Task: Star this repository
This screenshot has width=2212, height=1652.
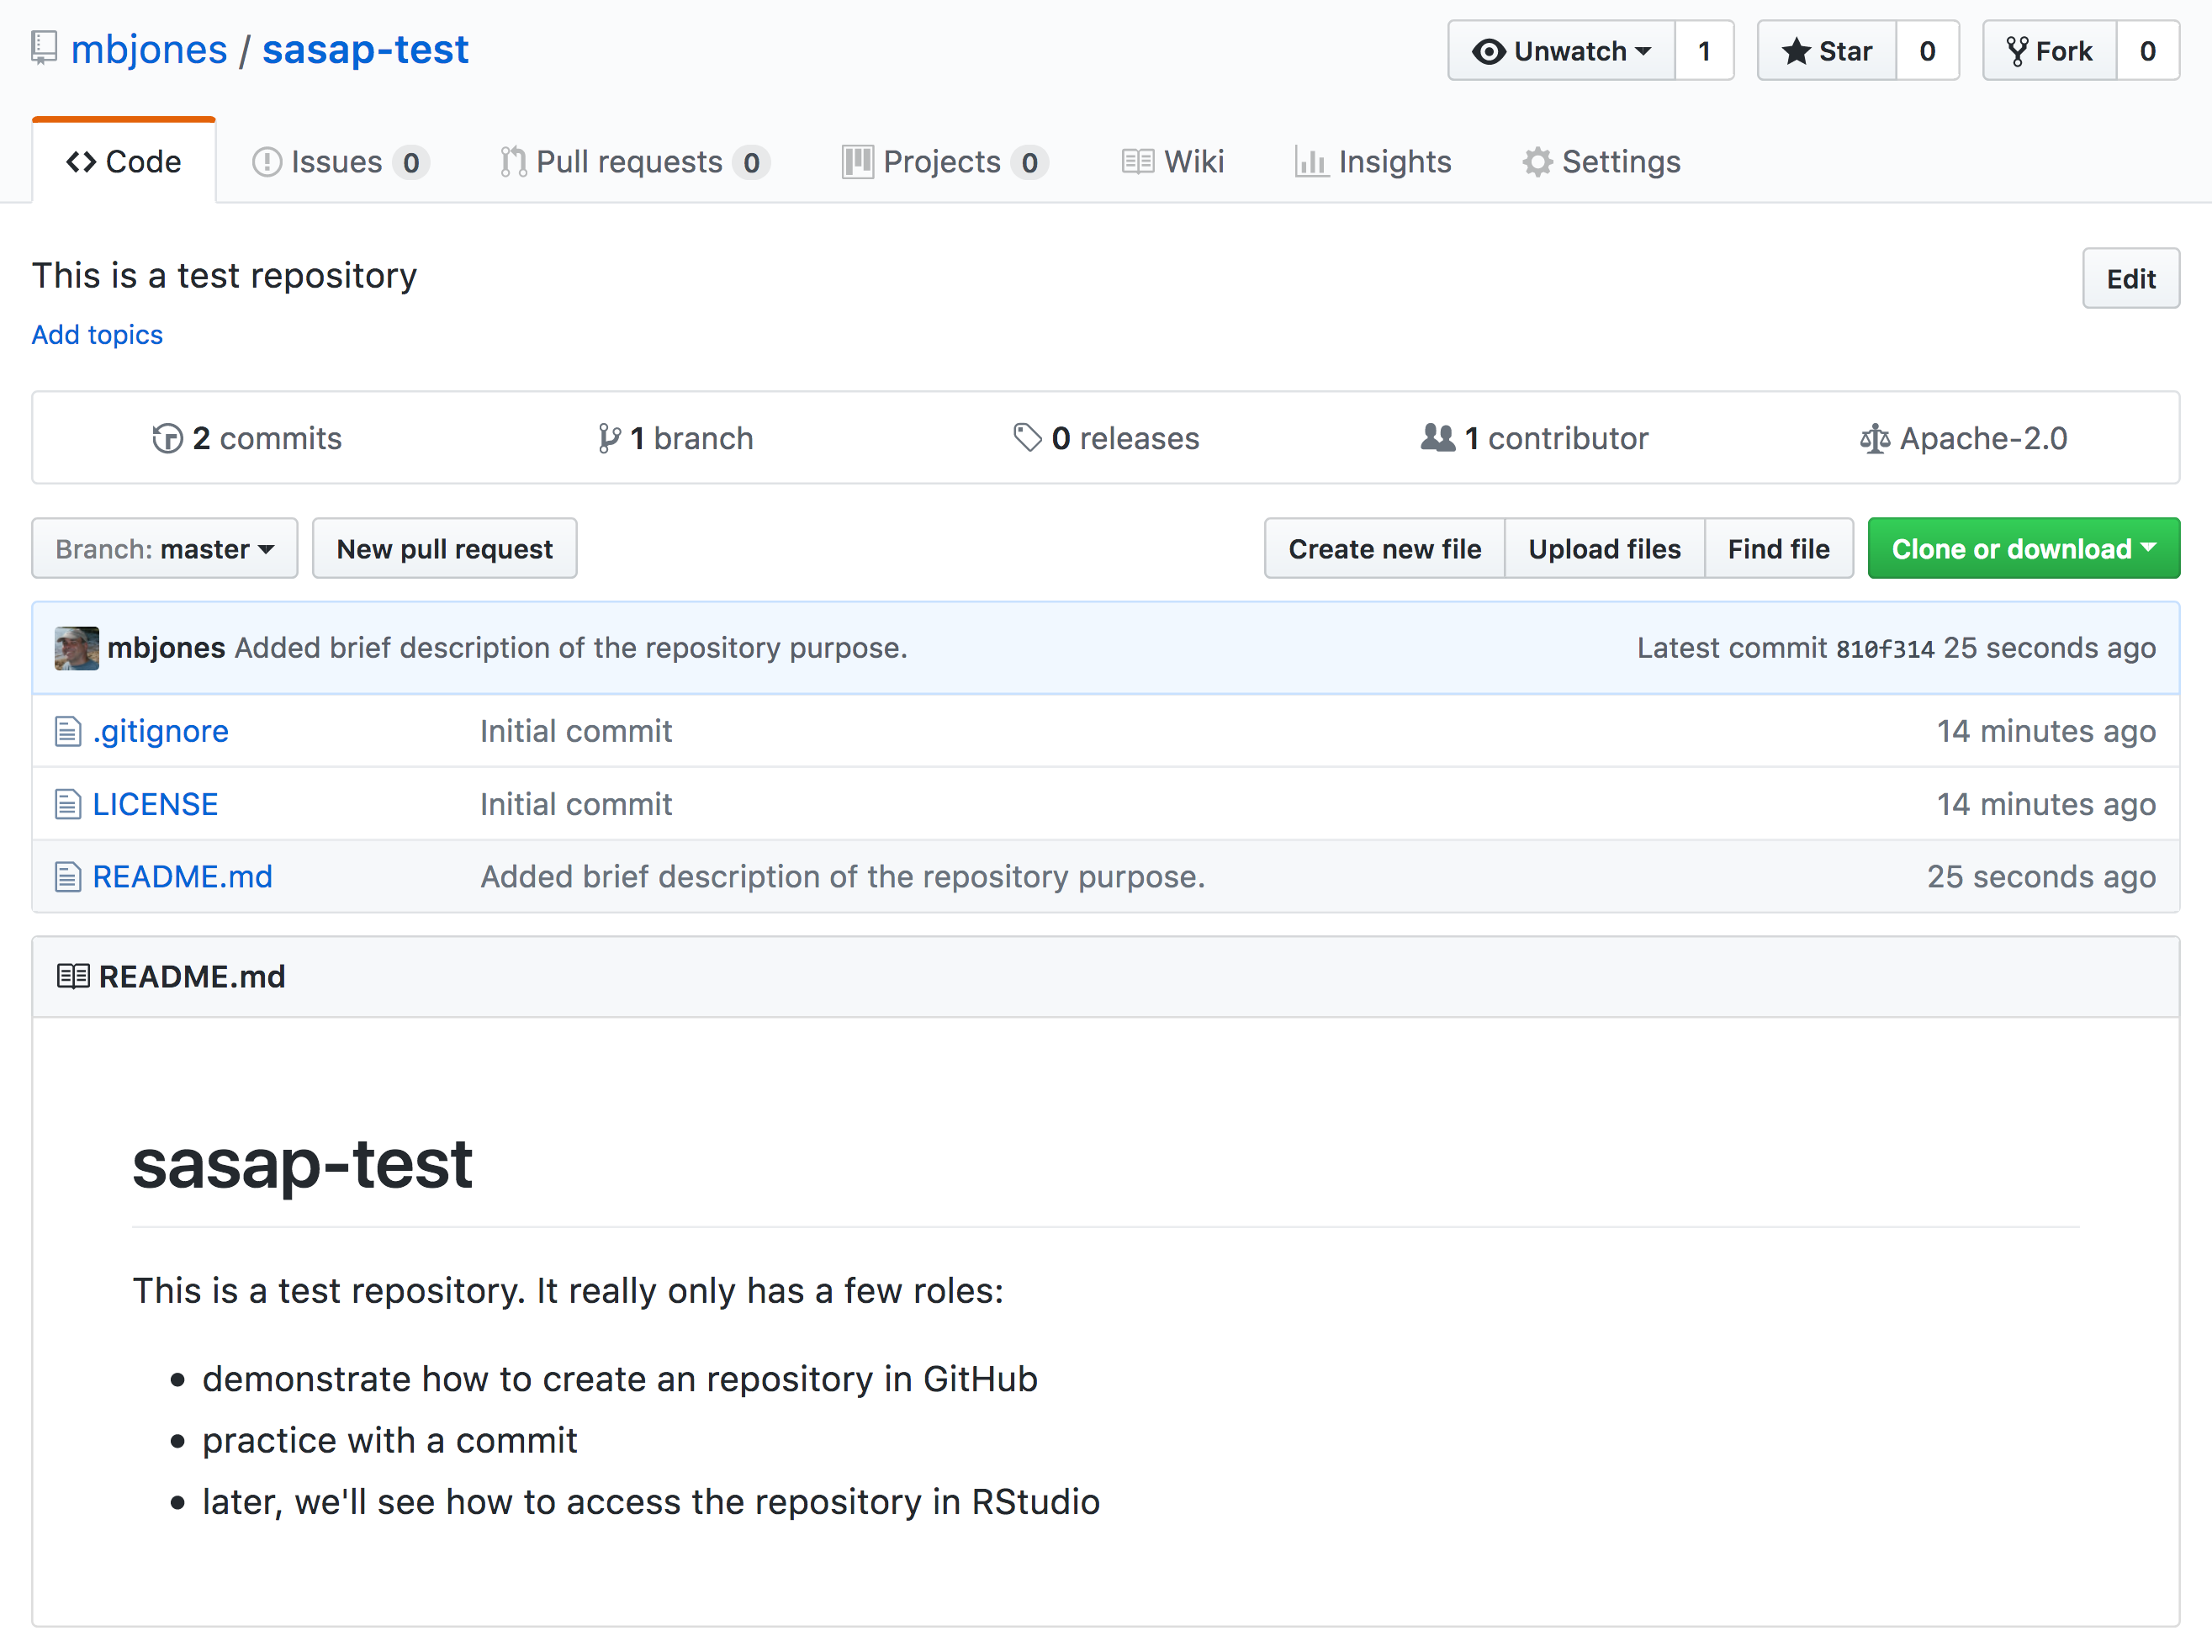Action: click(1827, 51)
